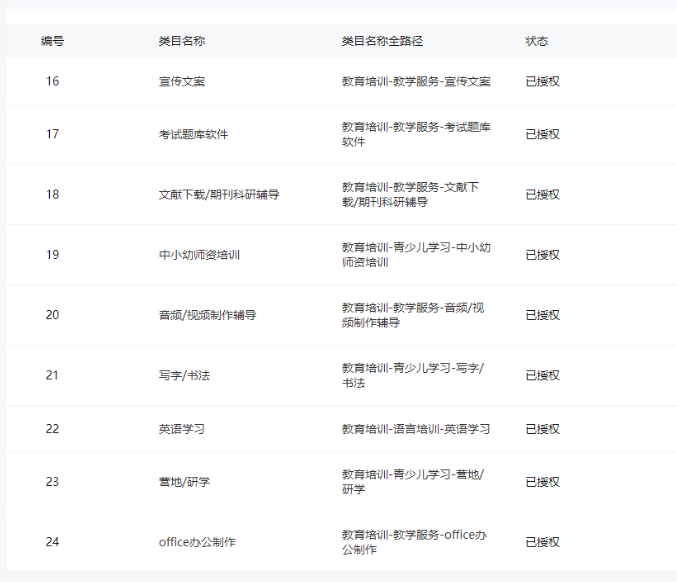Click the 英语学习 category name
The image size is (677, 582).
pyautogui.click(x=182, y=428)
